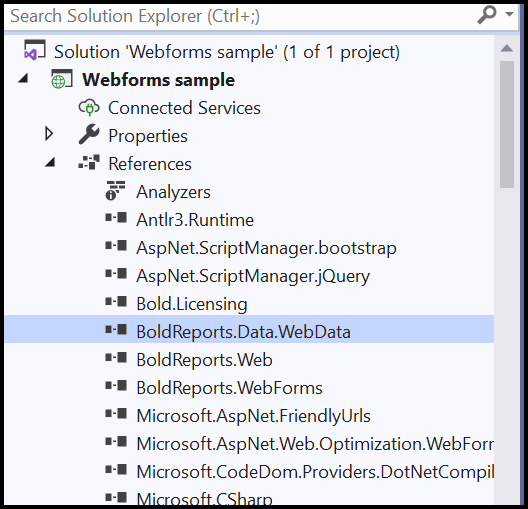Viewport: 528px width, 509px height.
Task: Select the BoldReports.WebForms reference
Action: tap(229, 388)
